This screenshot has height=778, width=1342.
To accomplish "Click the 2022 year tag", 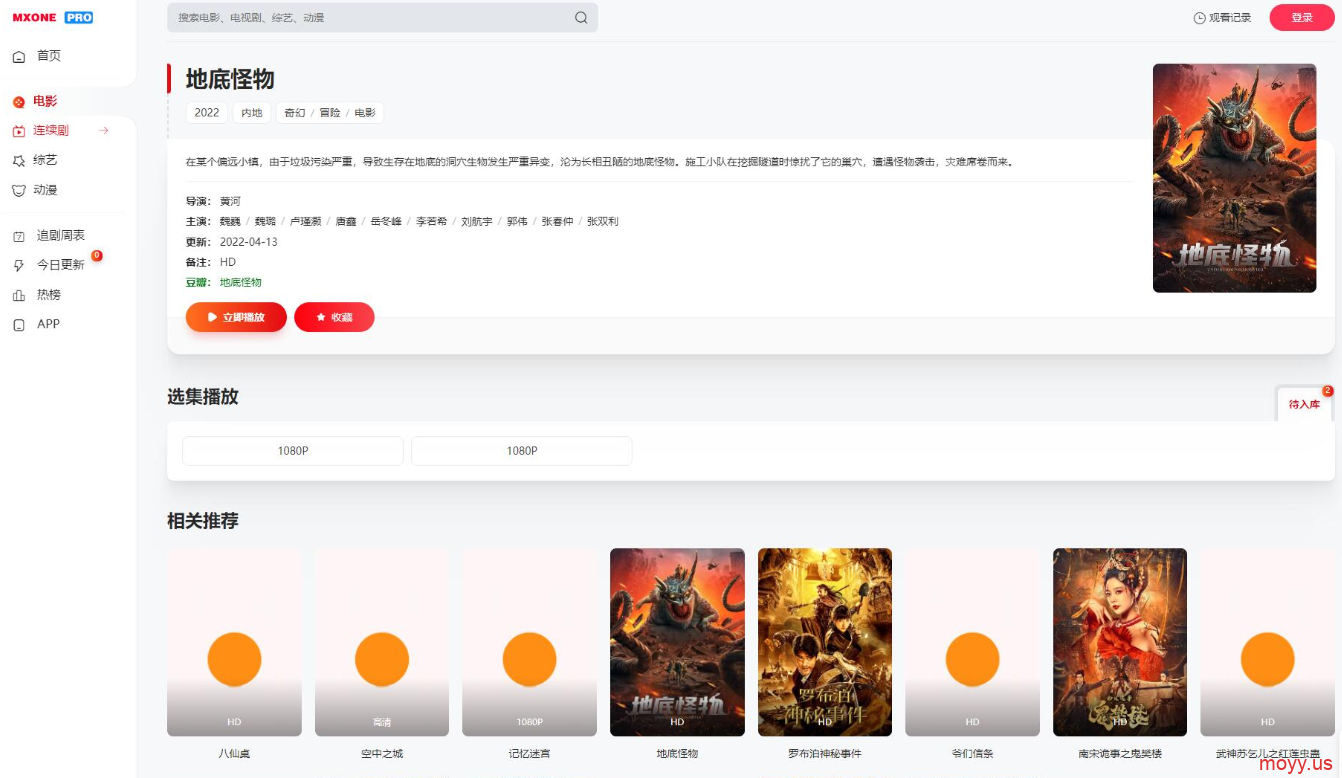I will pos(207,113).
